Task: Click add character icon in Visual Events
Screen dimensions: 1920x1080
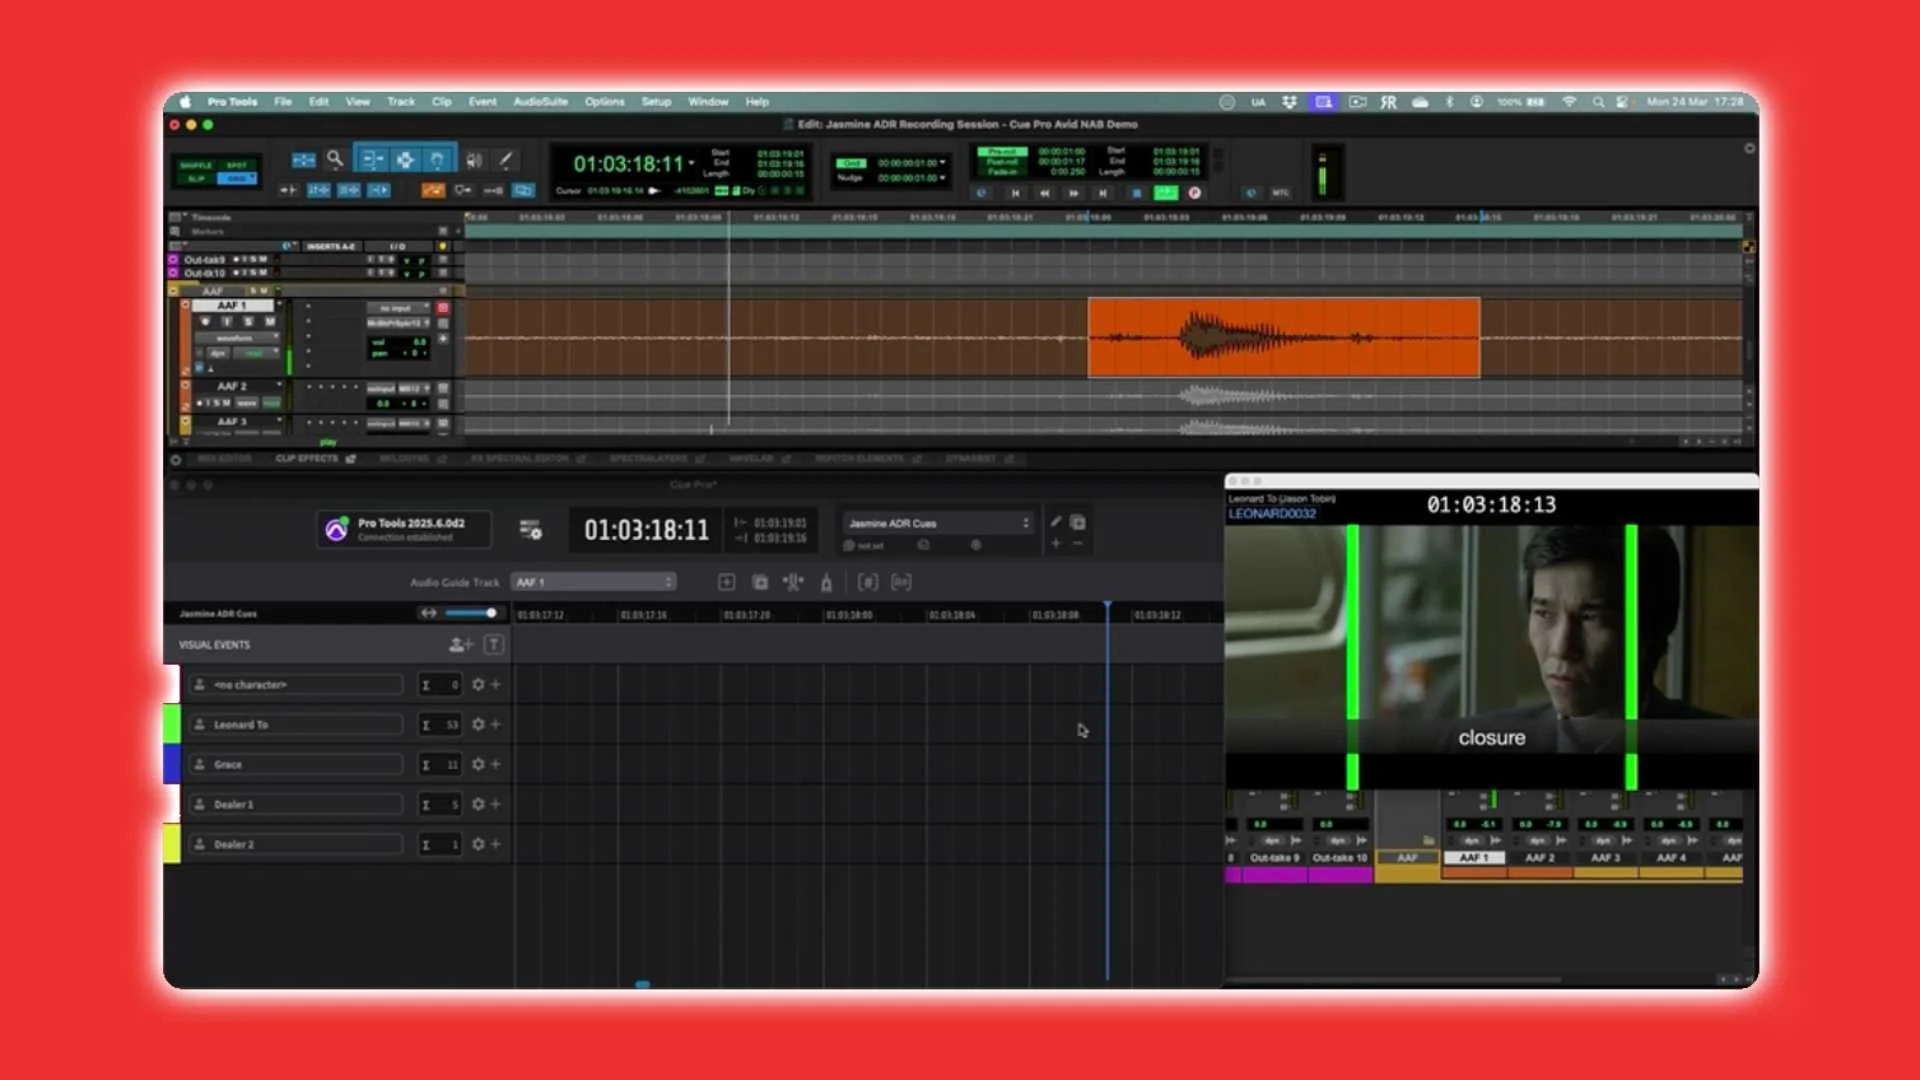Action: click(x=460, y=645)
